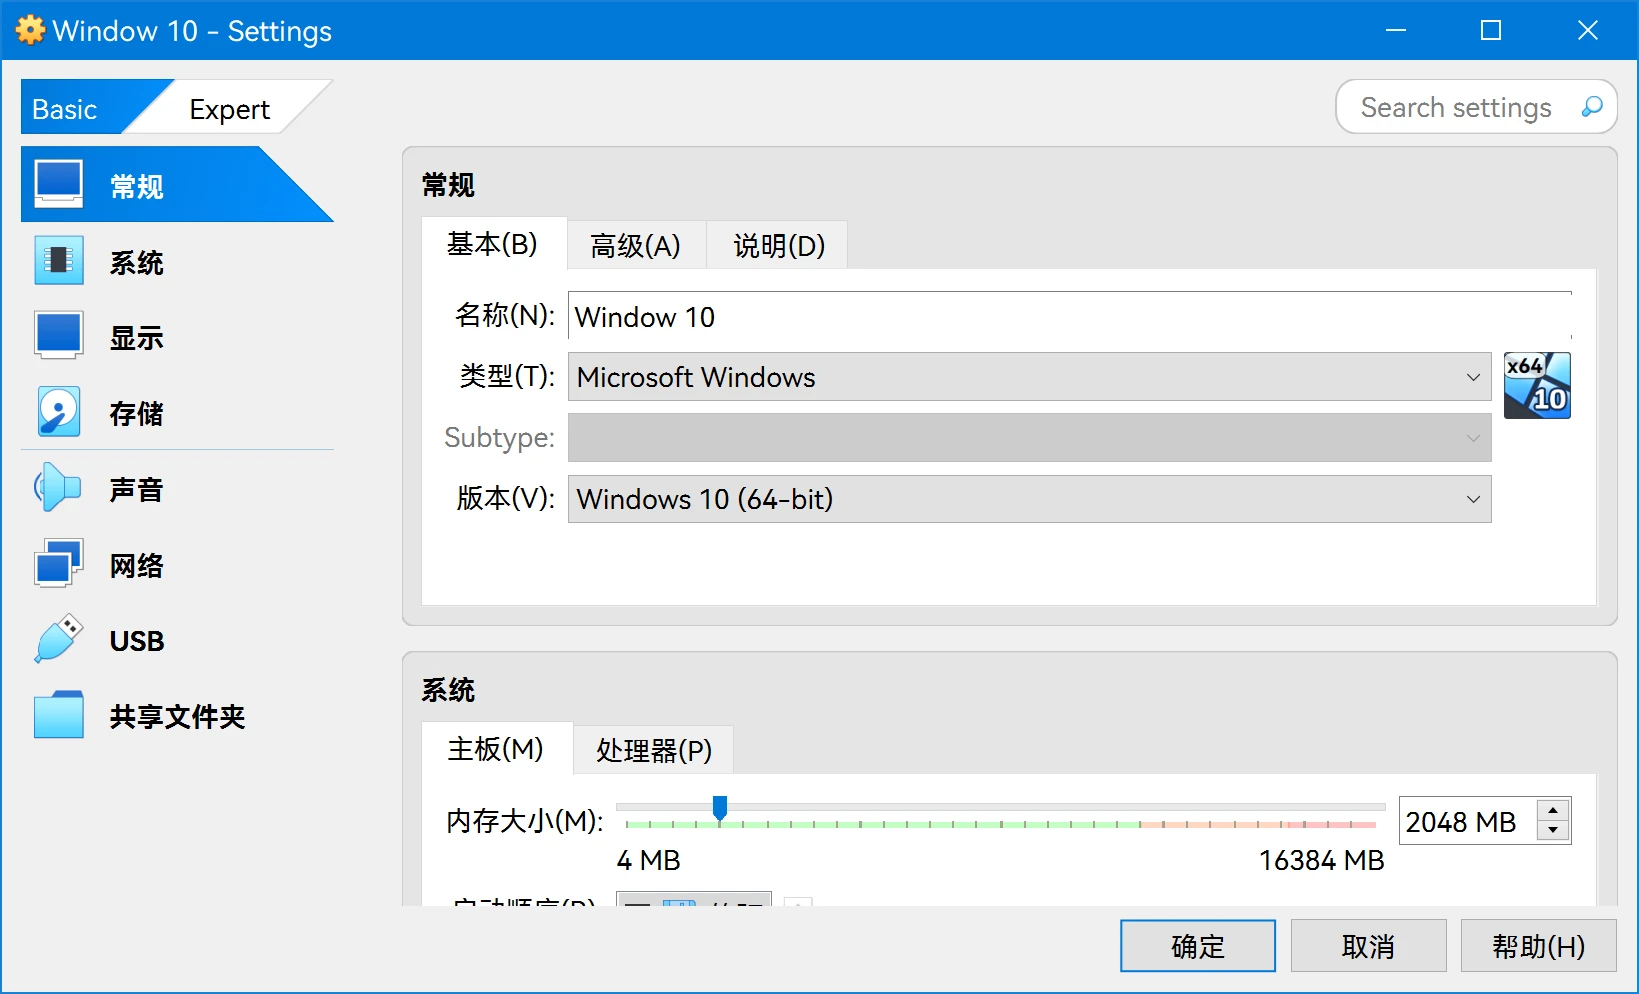Click the 确定 (OK) button
Image resolution: width=1639 pixels, height=994 pixels.
tap(1197, 946)
